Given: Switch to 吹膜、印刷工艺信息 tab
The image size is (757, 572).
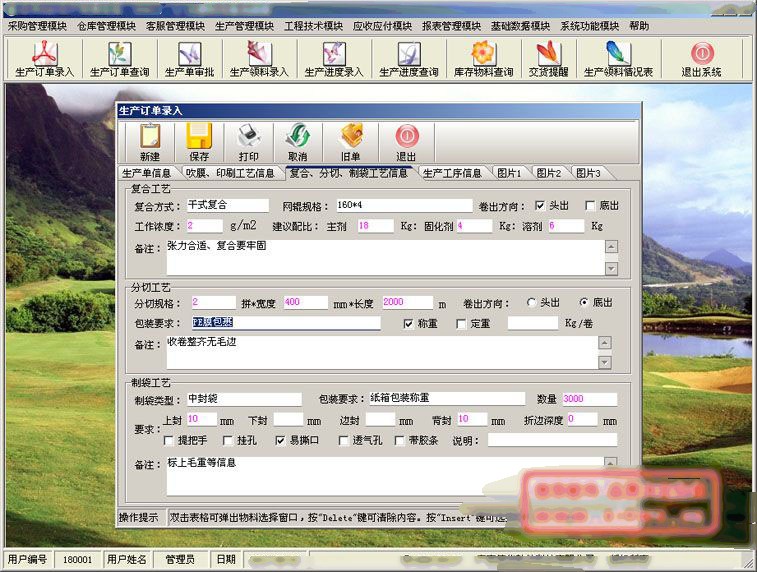Looking at the screenshot, I should [230, 173].
